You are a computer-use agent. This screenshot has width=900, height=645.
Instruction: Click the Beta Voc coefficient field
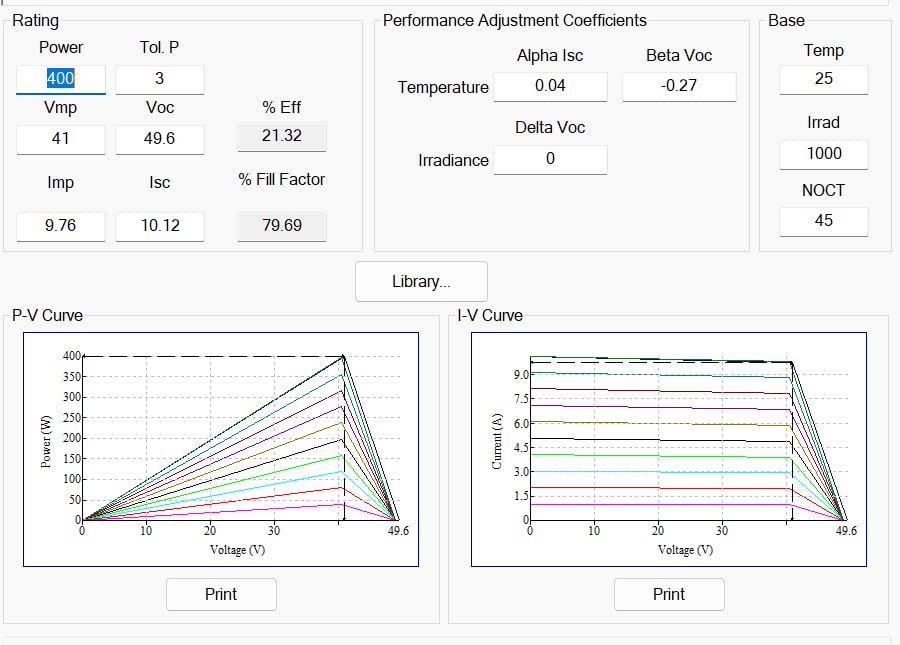(679, 86)
